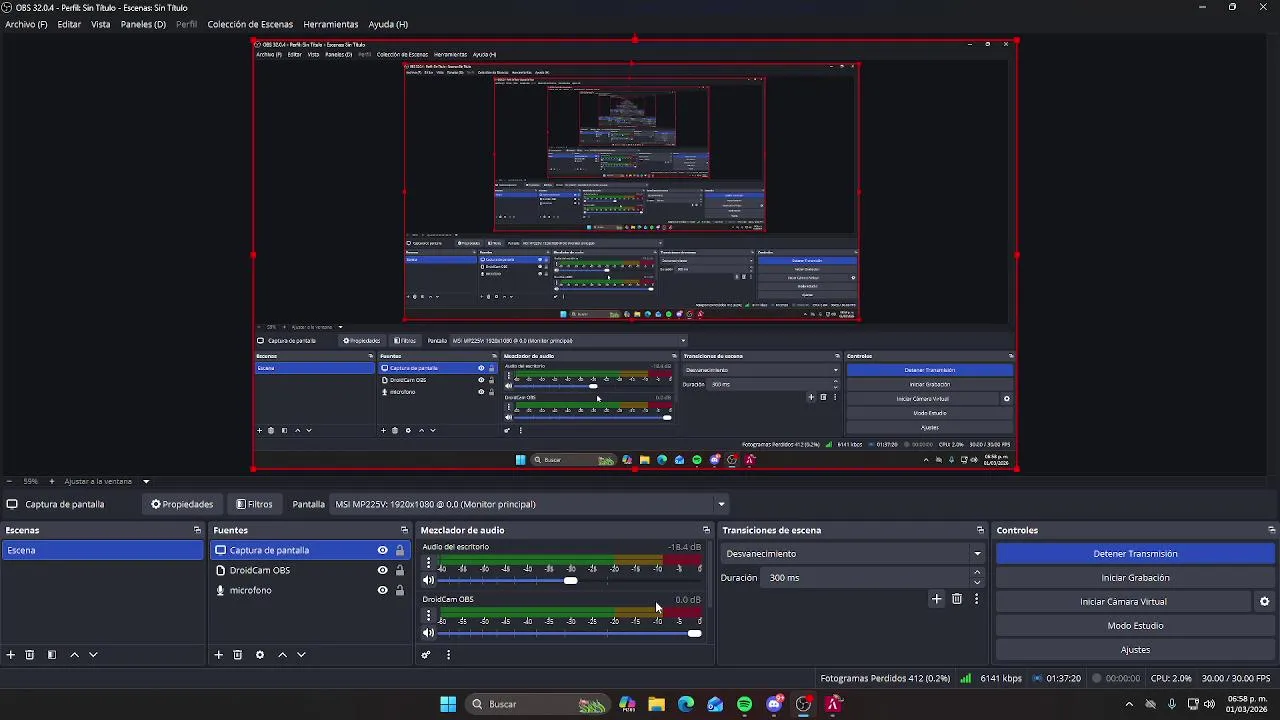Start Iniciar Cámara Virtual
The width and height of the screenshot is (1280, 720).
[x=1123, y=602]
